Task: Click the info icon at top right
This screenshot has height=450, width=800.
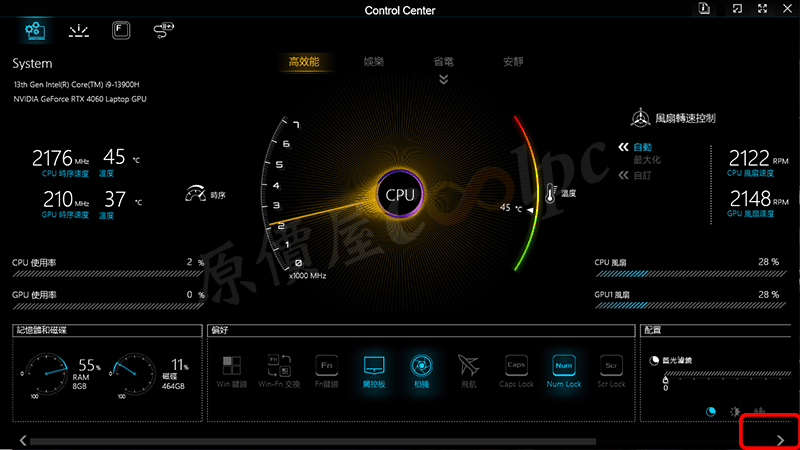Action: pyautogui.click(x=705, y=9)
